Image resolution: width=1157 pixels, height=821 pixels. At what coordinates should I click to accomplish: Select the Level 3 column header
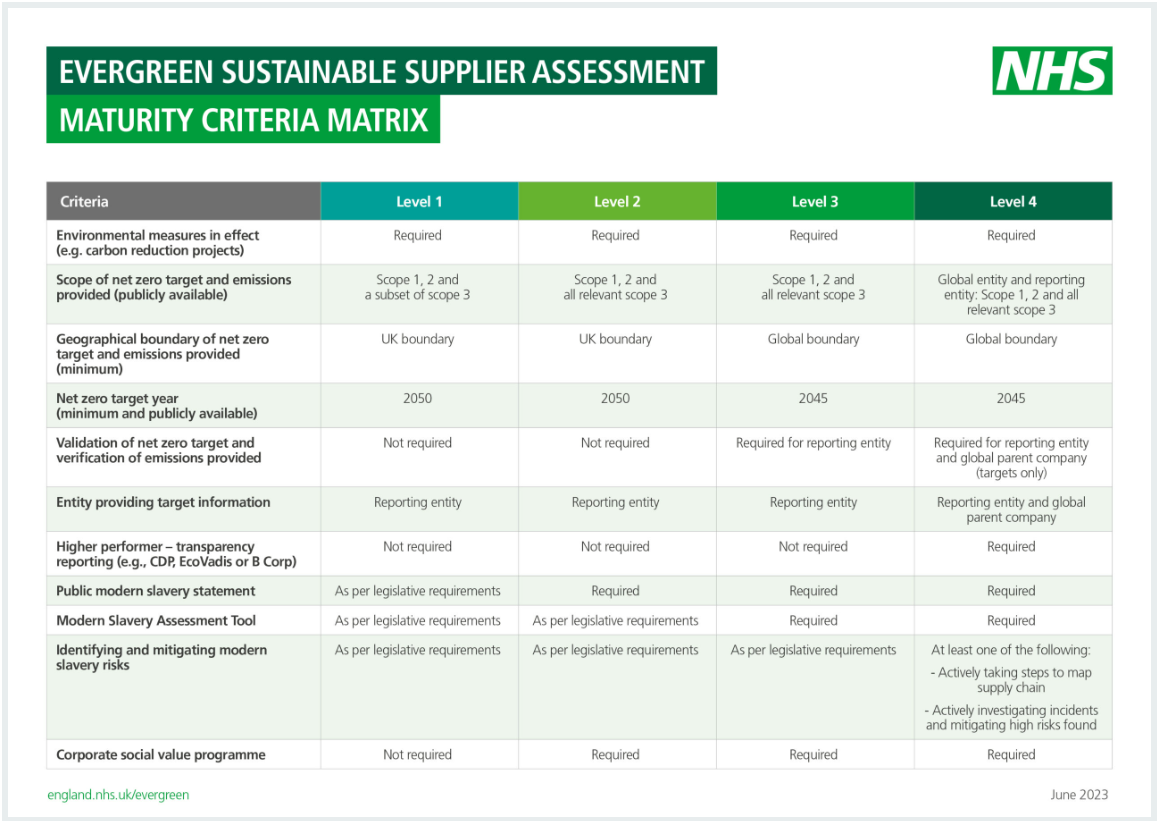(815, 201)
